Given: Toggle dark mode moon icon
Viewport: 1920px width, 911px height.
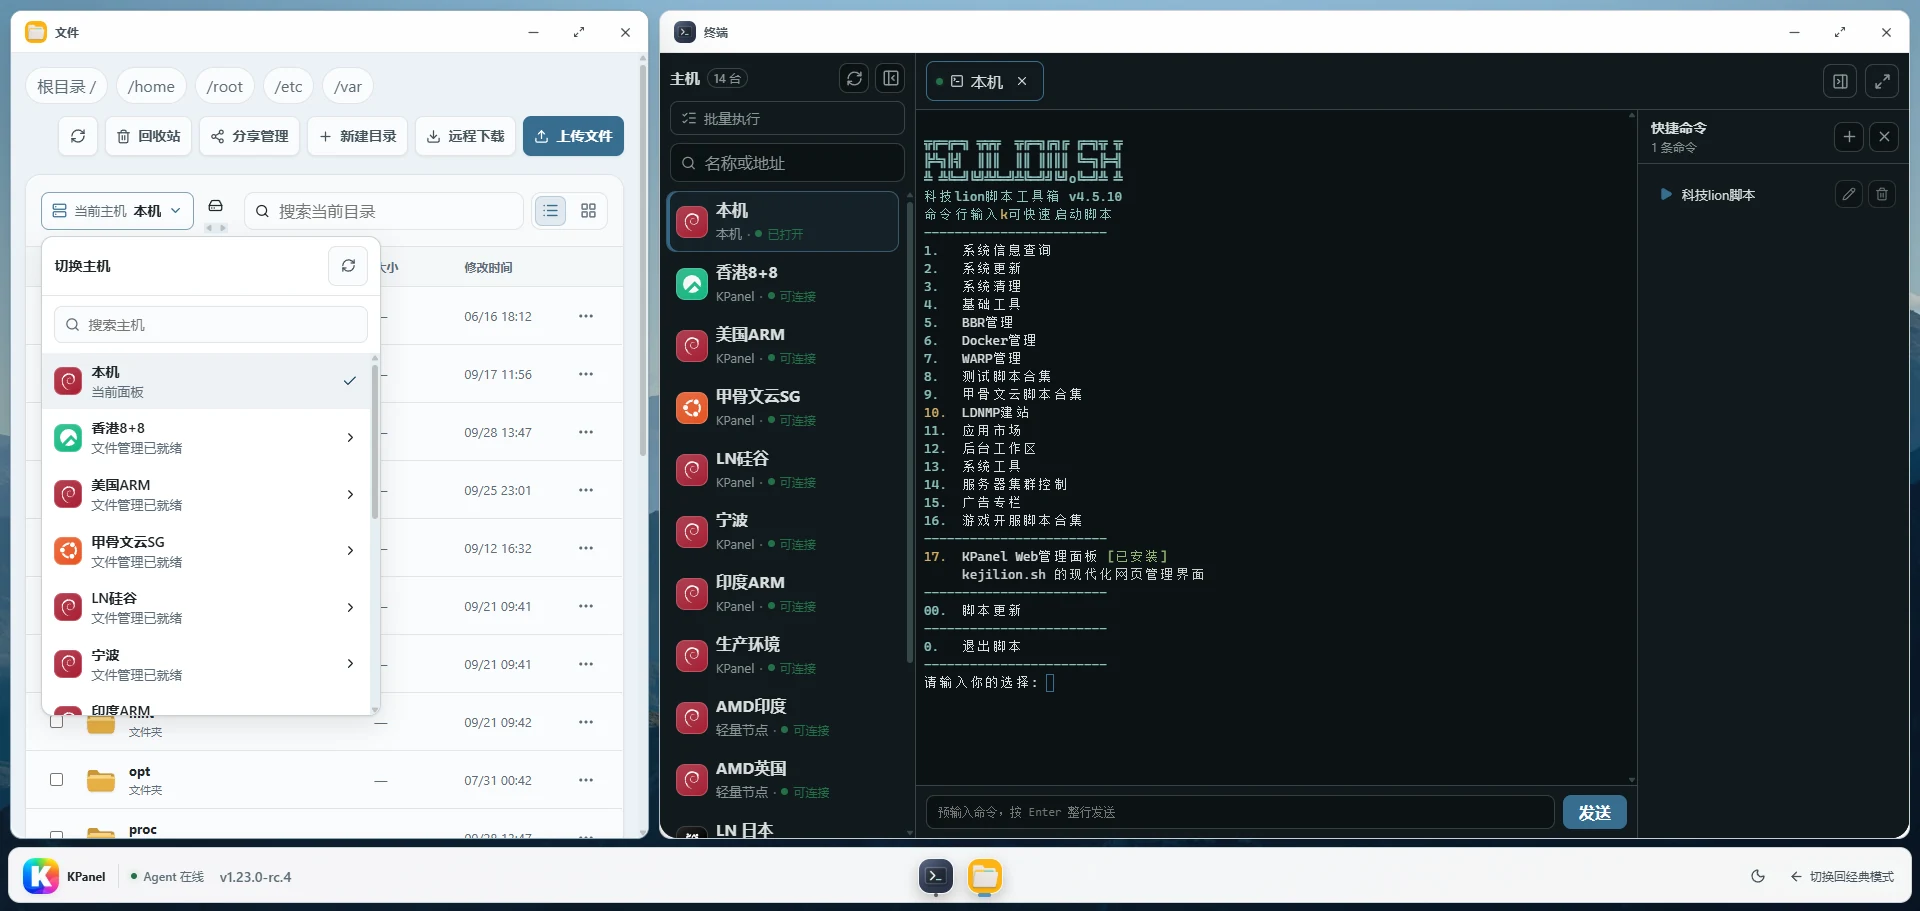Looking at the screenshot, I should 1758,877.
